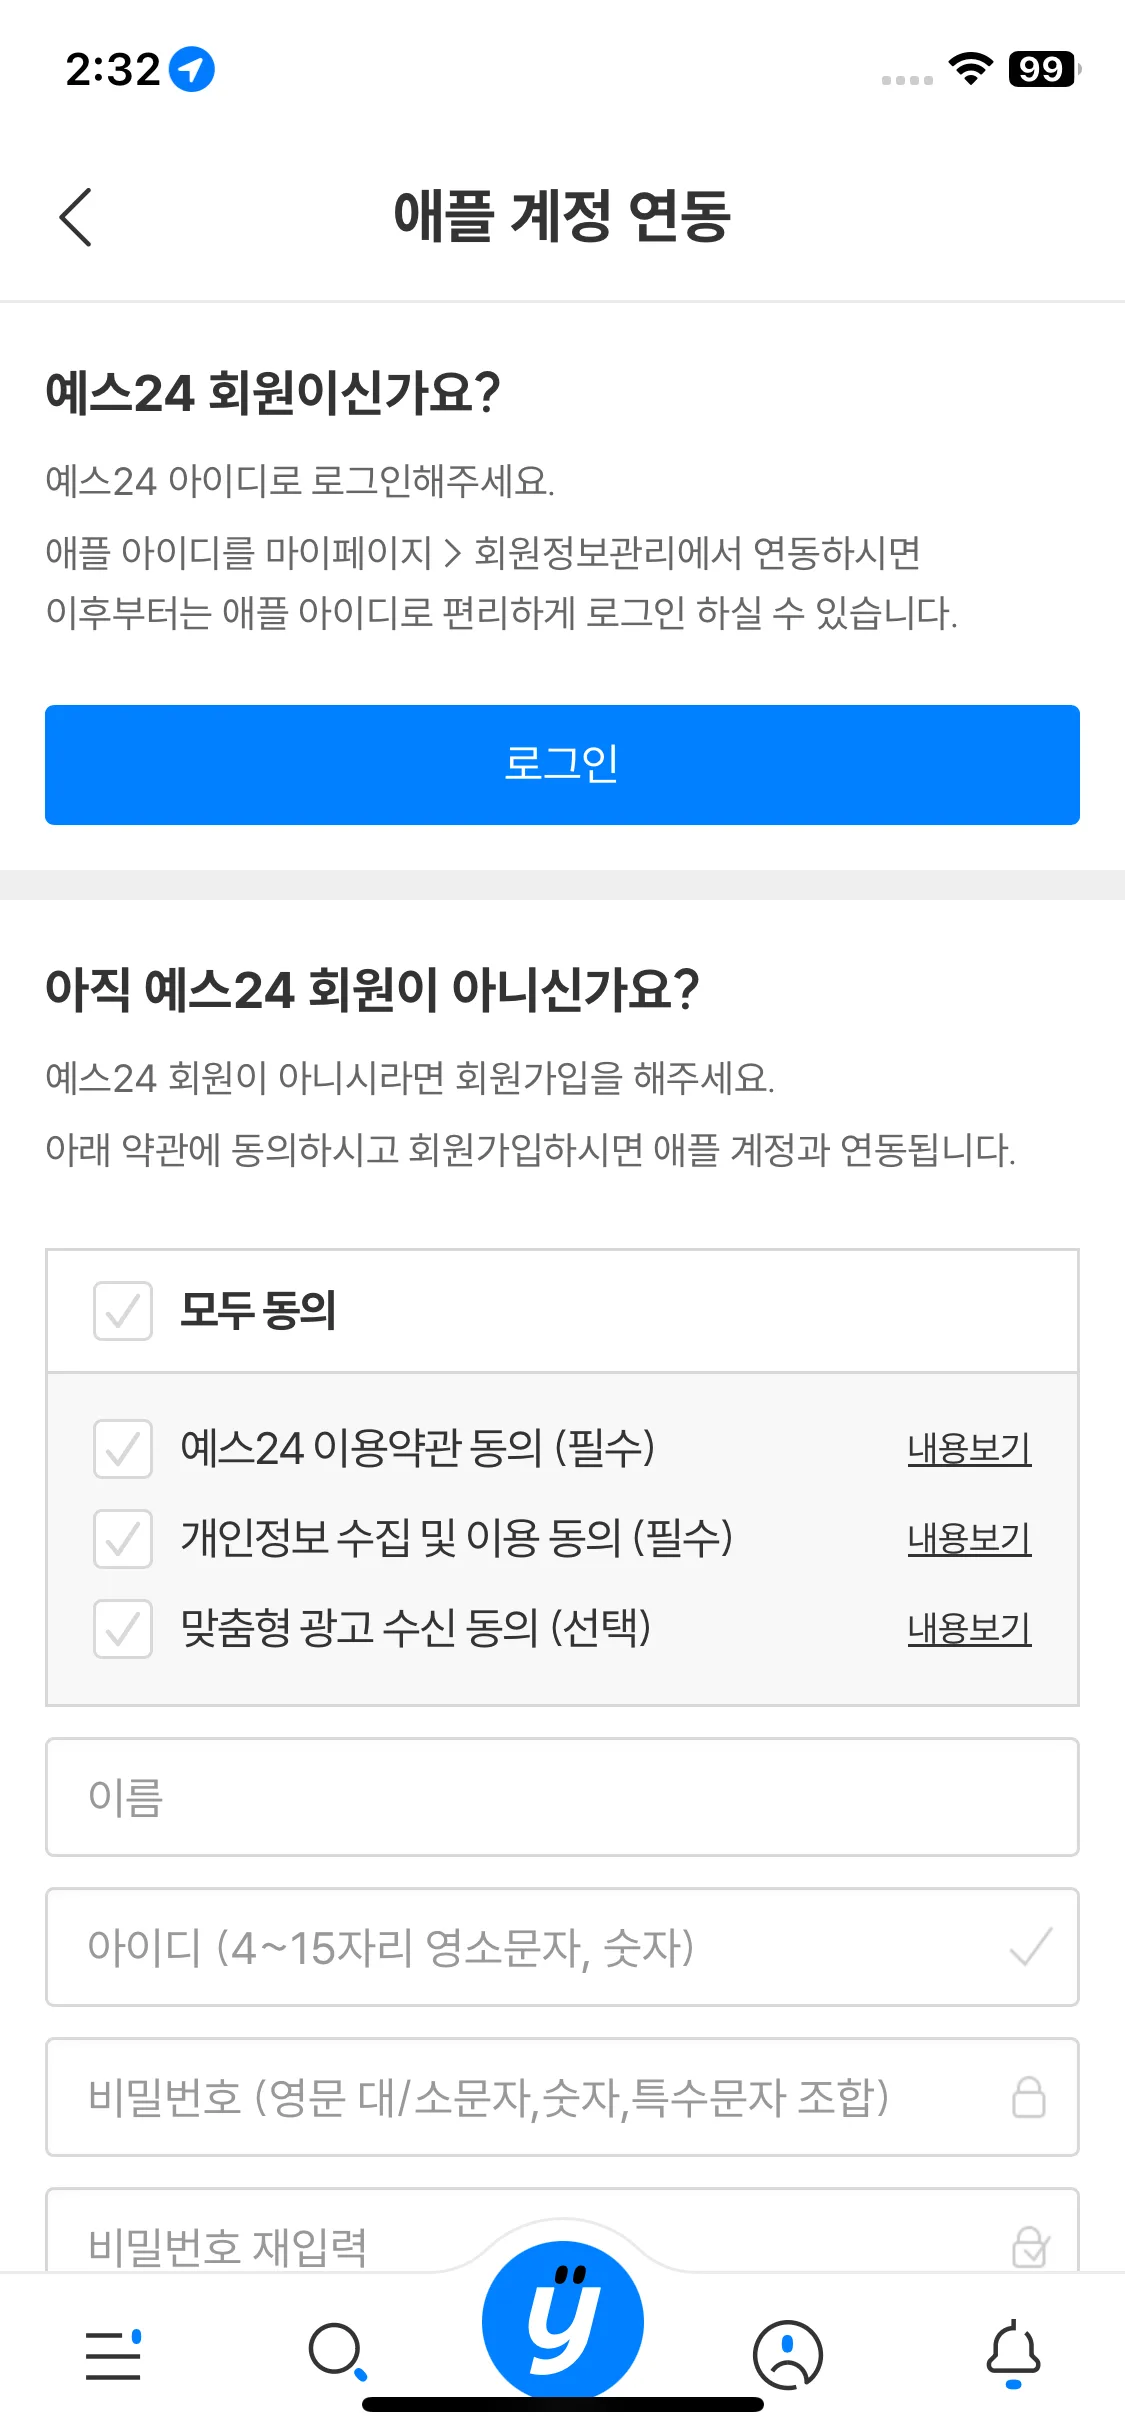Open the hamburger menu icon
1125x2436 pixels.
(x=113, y=2354)
